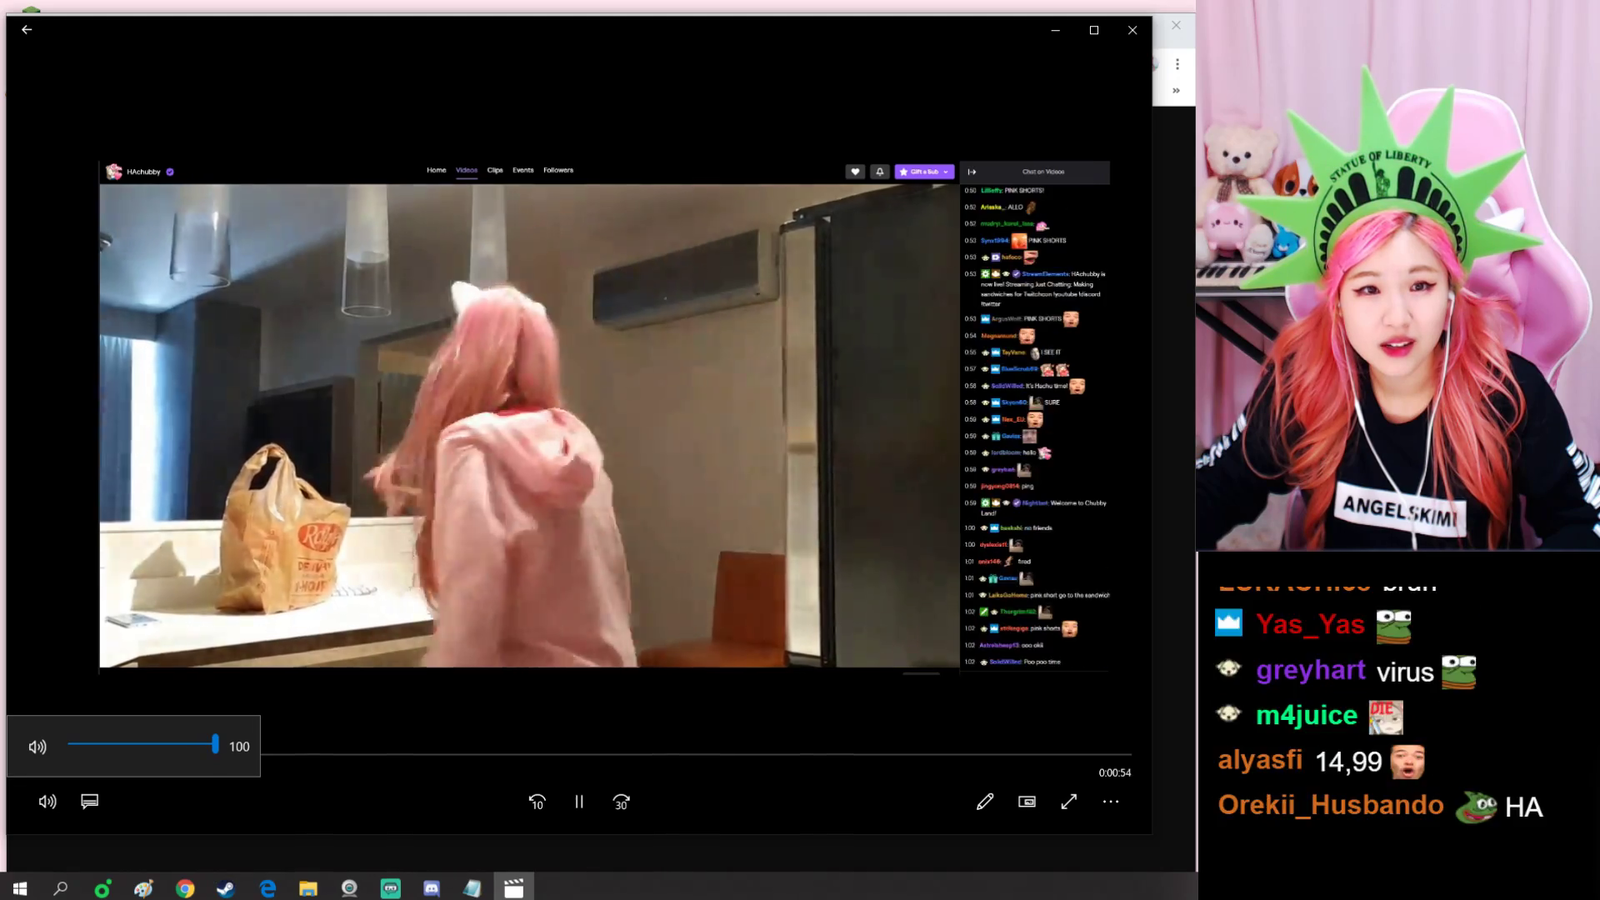Viewport: 1600px width, 900px height.
Task: Open Discord from the taskbar
Action: point(431,888)
